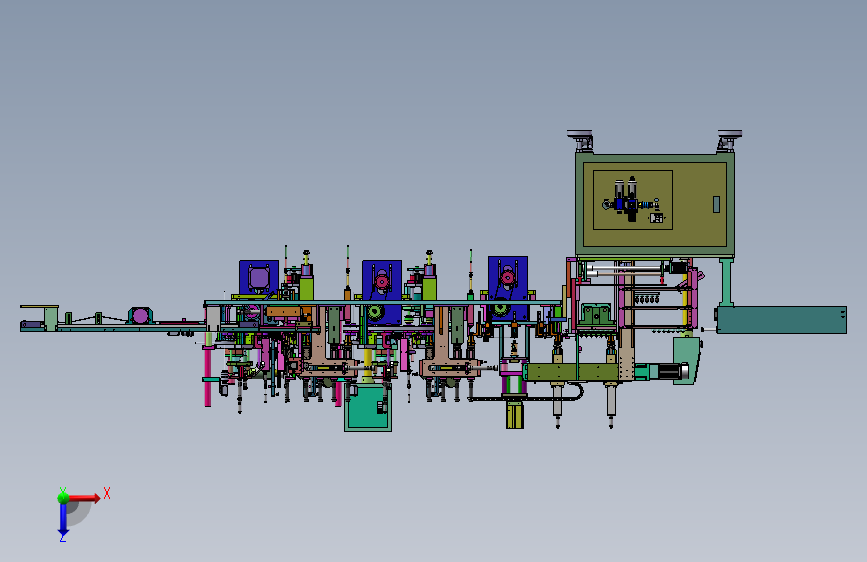Image resolution: width=867 pixels, height=562 pixels.
Task: Select the leftmost blue panel with purple part
Action: coord(259,278)
